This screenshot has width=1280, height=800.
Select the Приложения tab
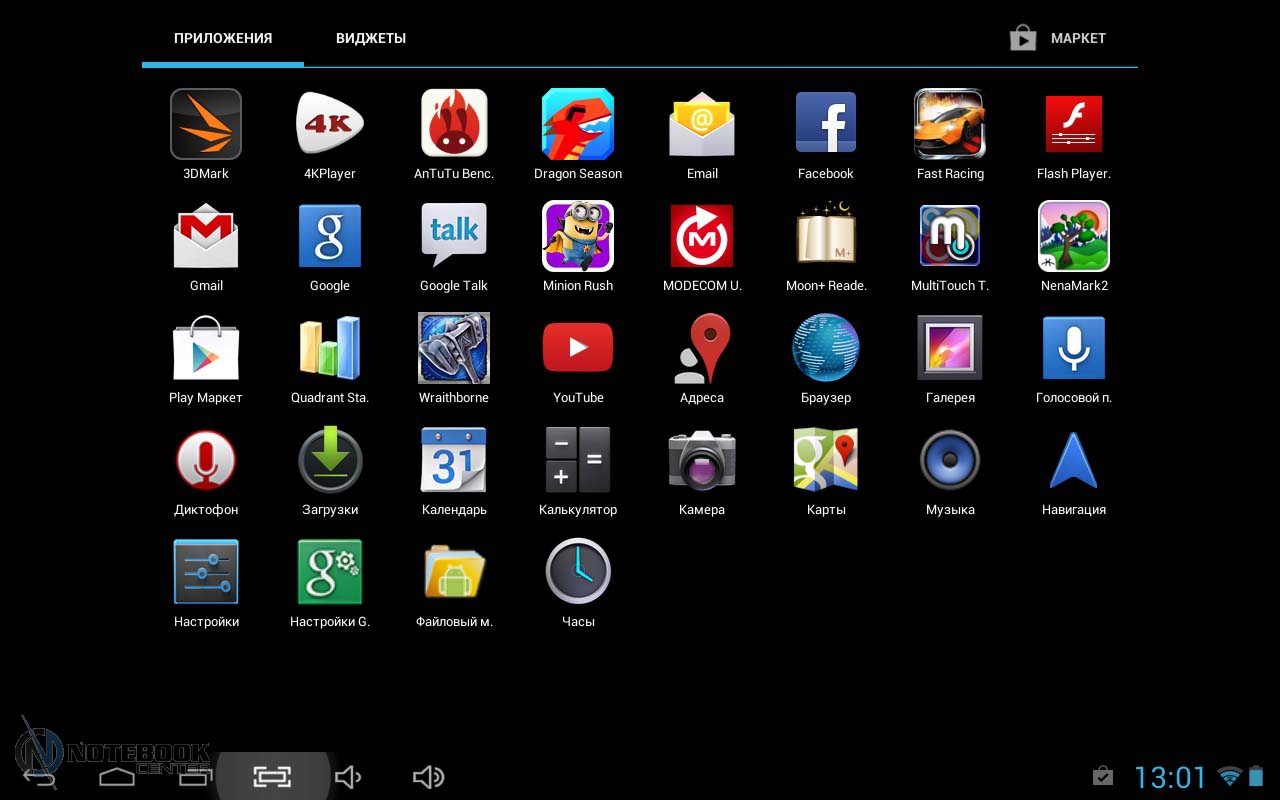coord(223,39)
